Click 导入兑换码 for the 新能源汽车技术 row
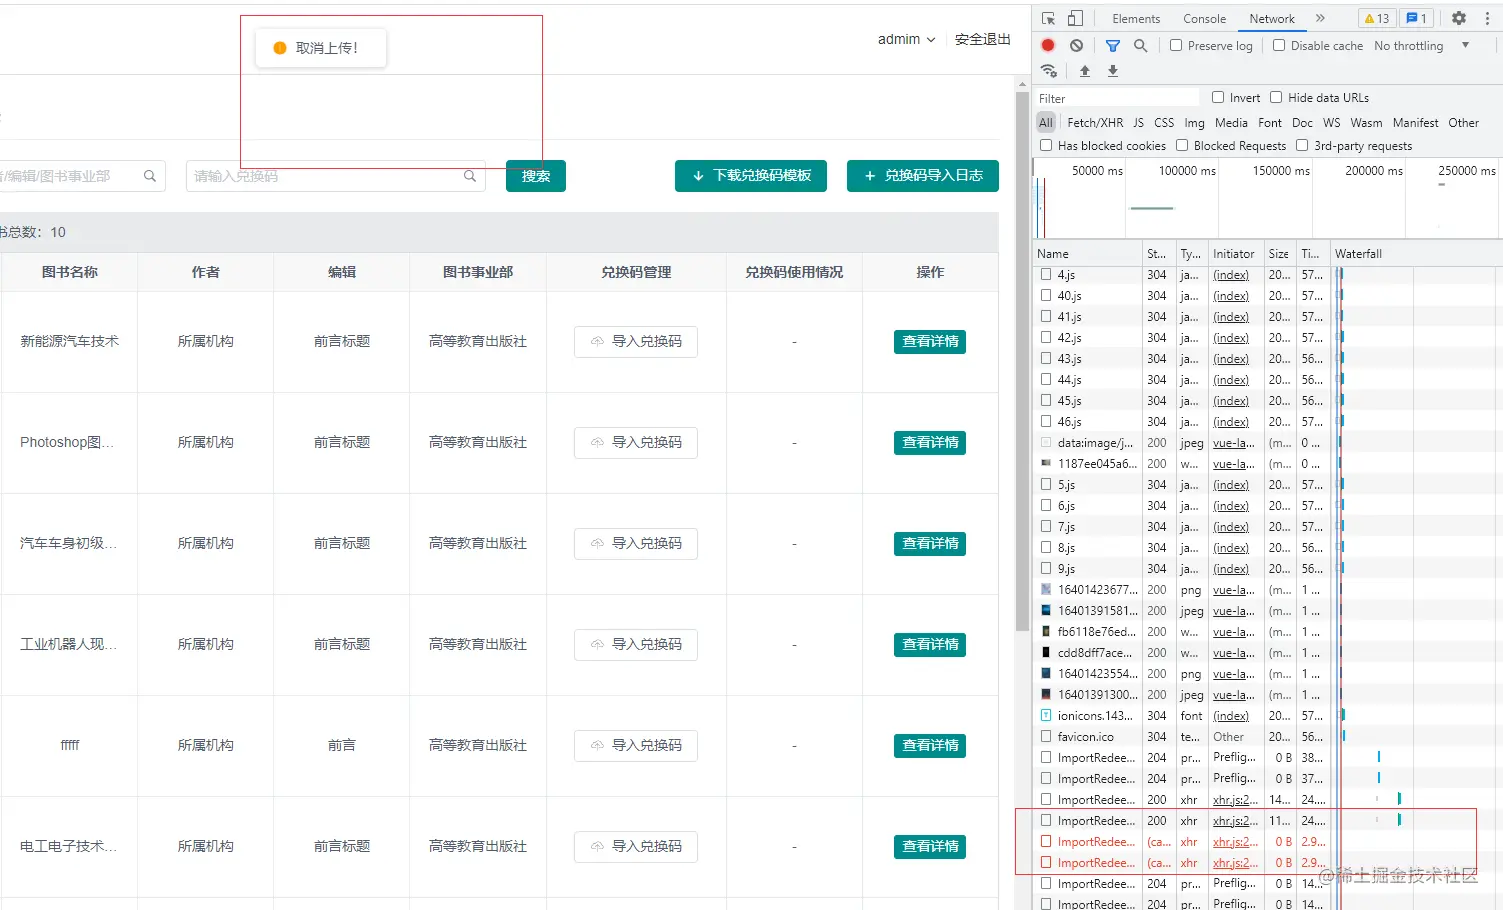 (636, 342)
